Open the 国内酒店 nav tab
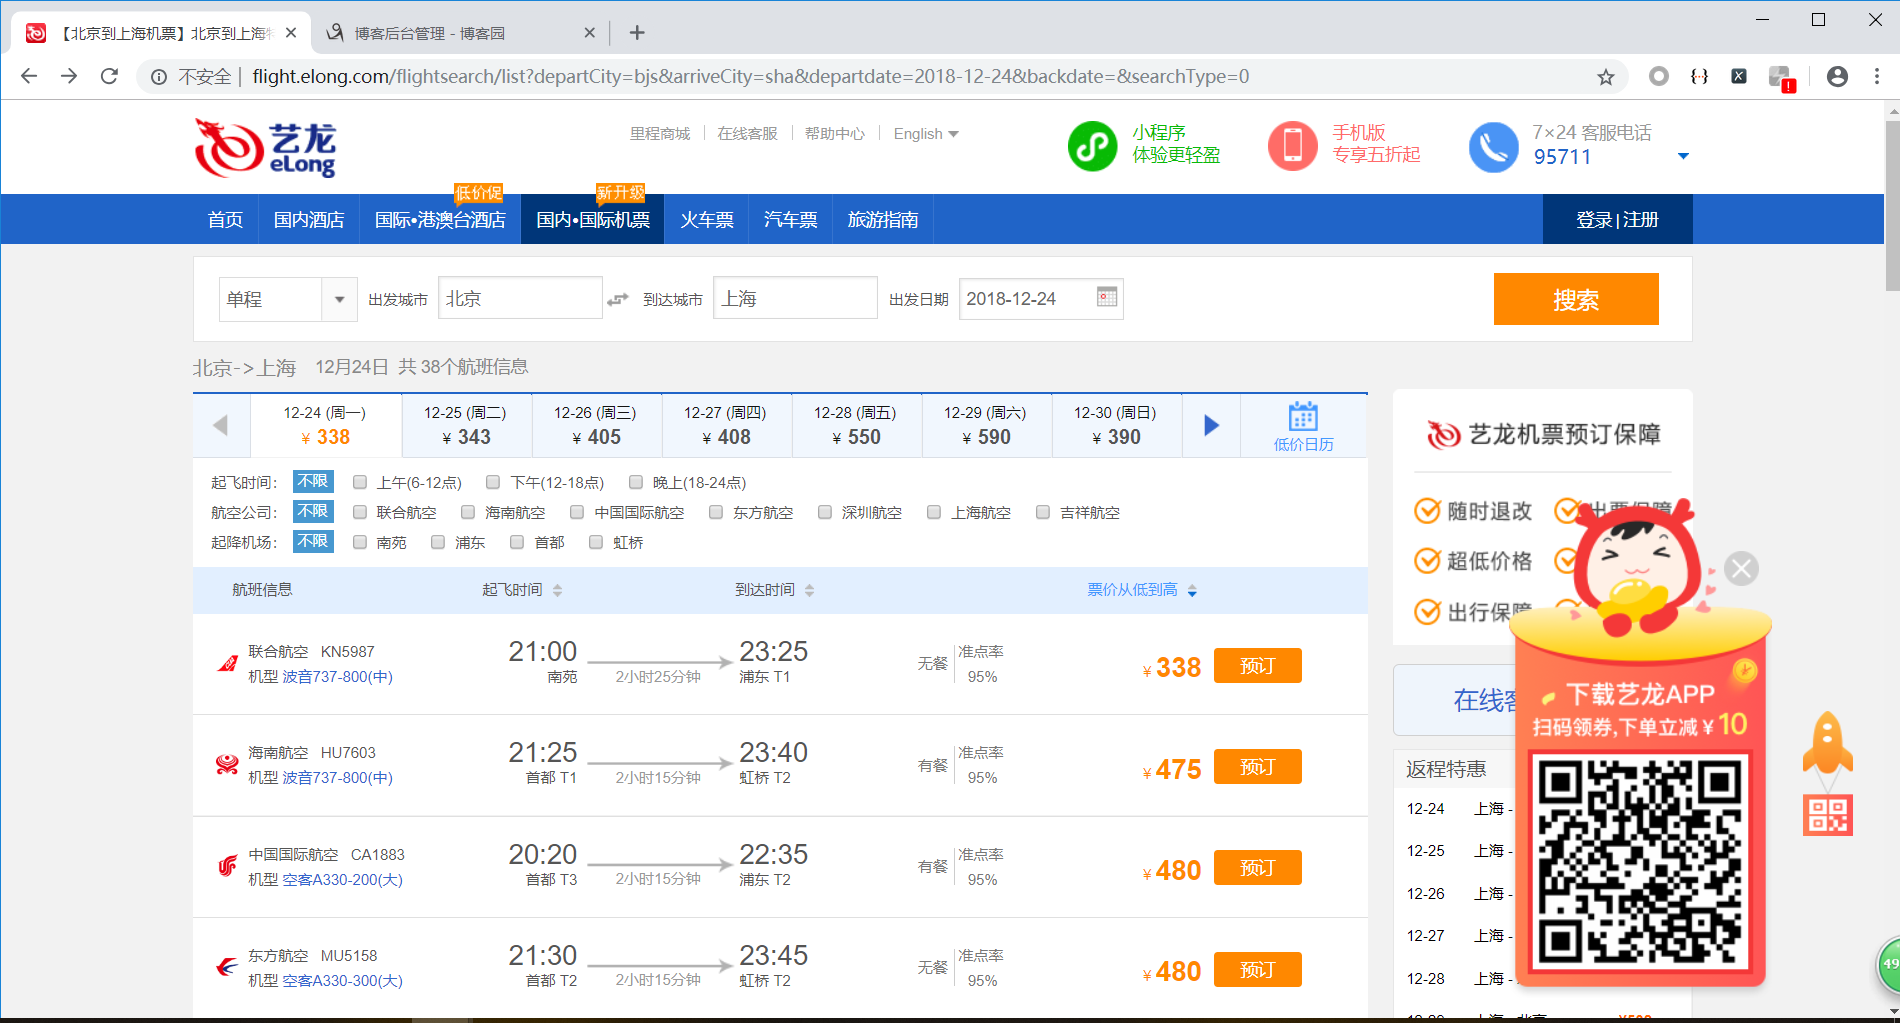 [309, 220]
